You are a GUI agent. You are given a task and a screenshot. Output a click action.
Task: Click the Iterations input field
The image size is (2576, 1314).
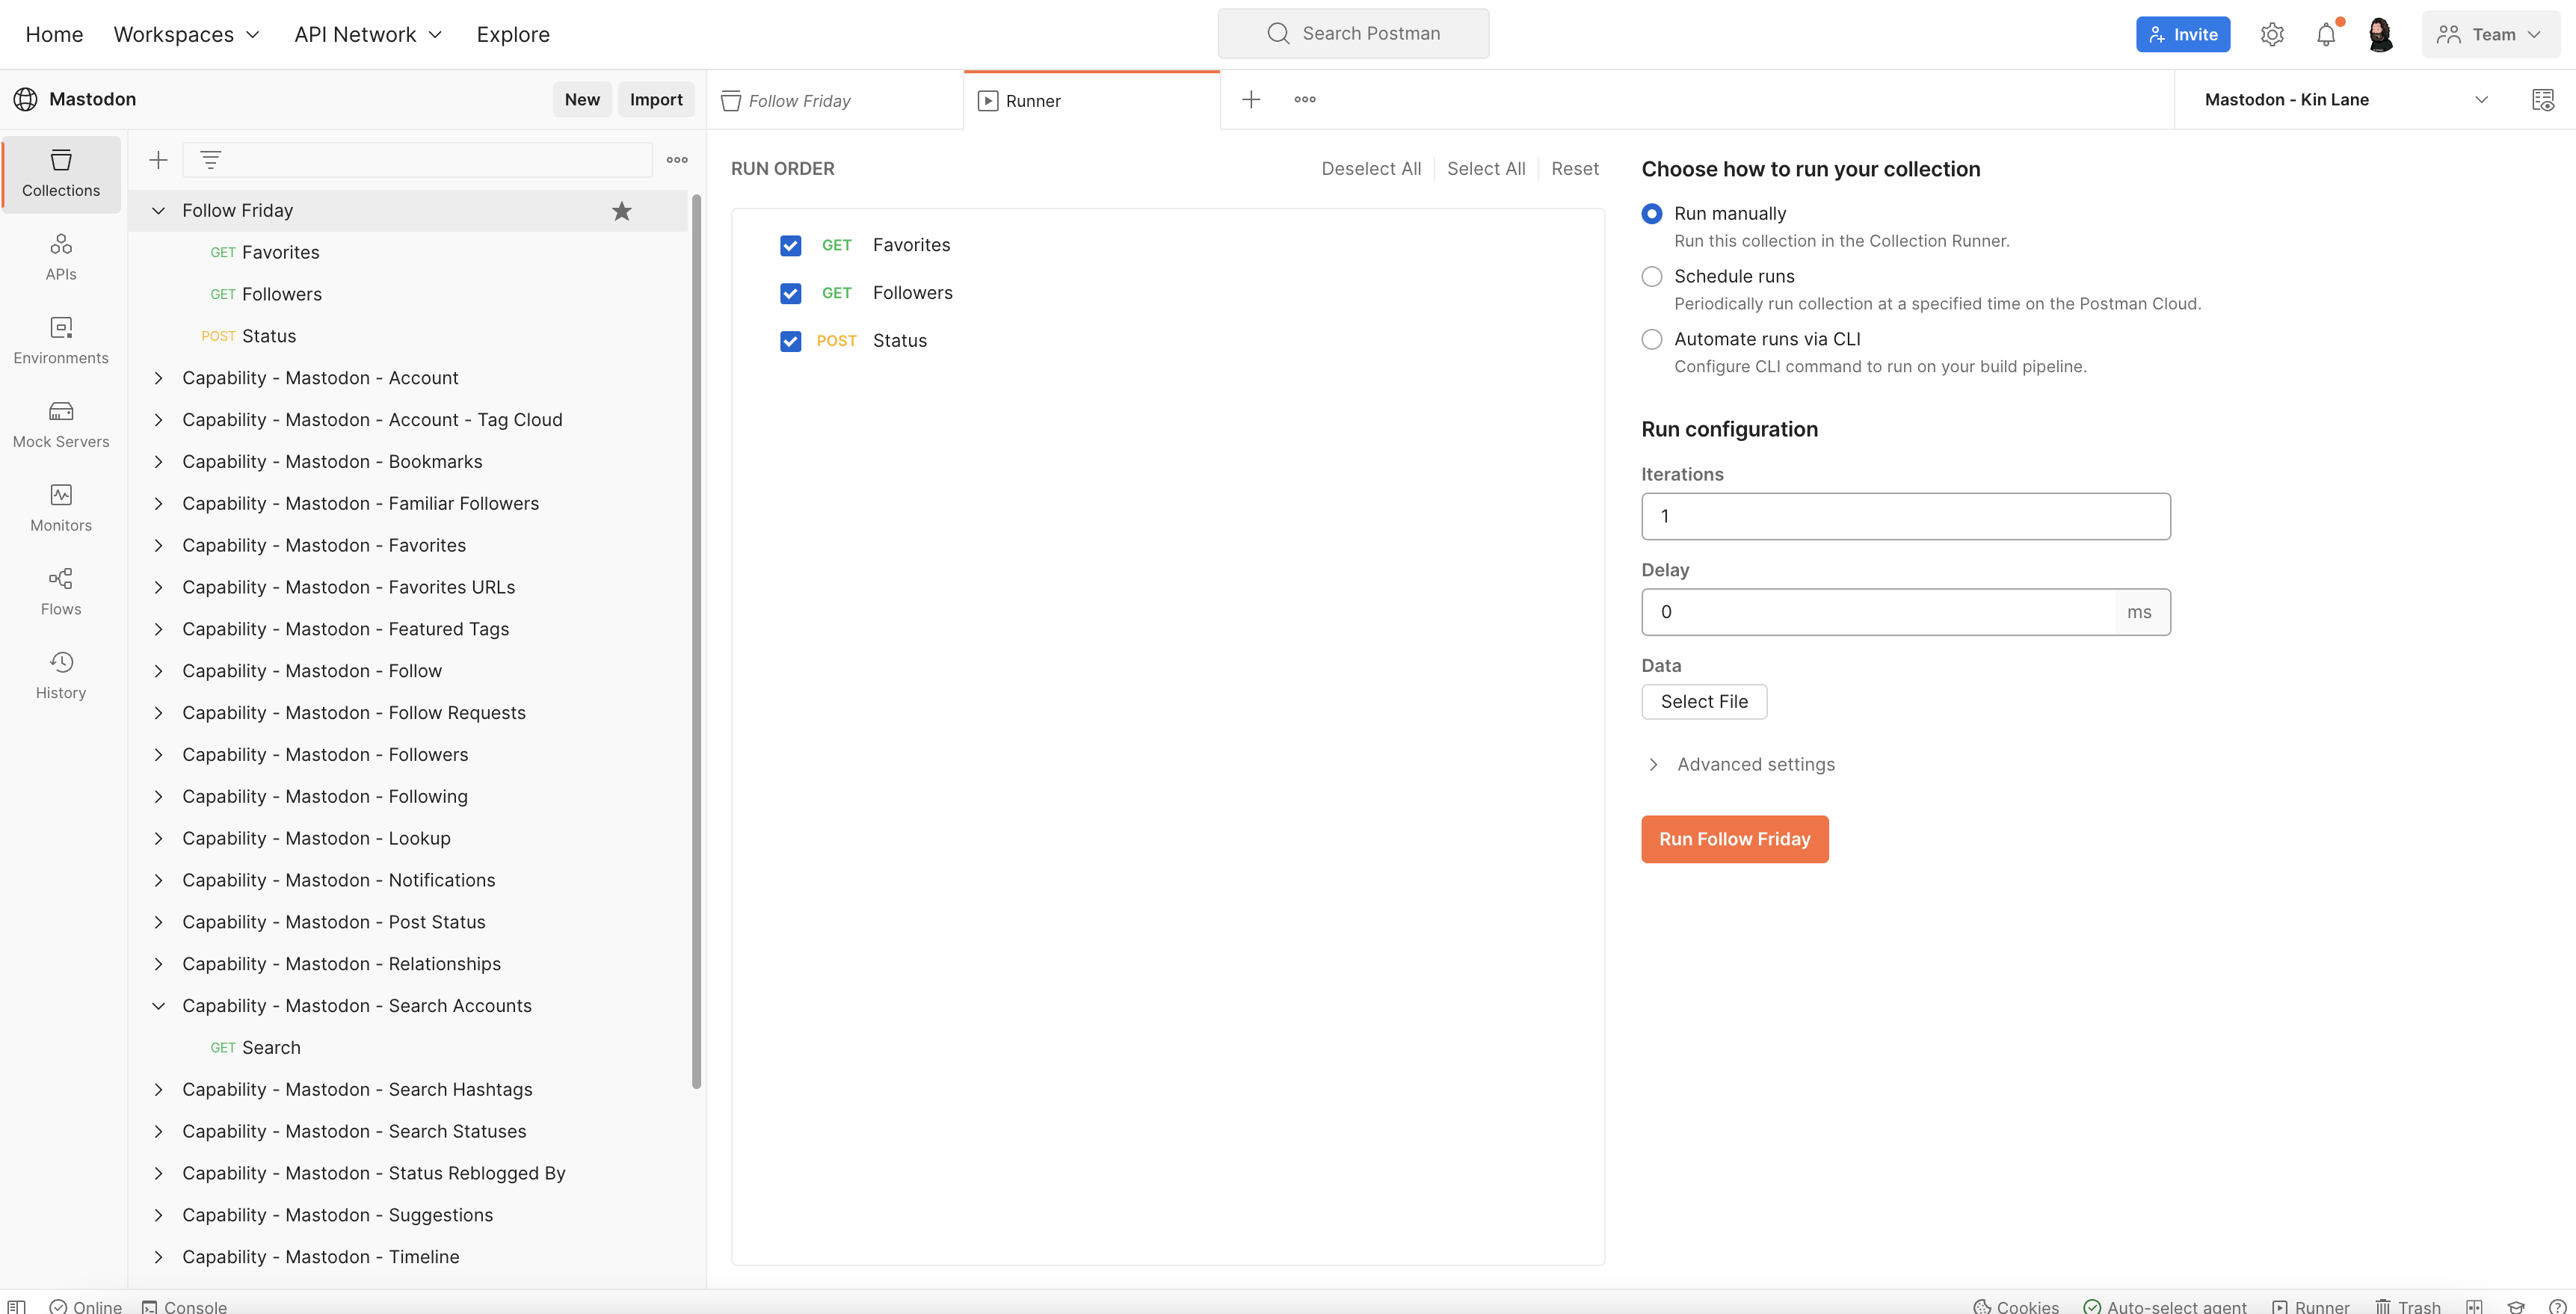pos(1906,516)
